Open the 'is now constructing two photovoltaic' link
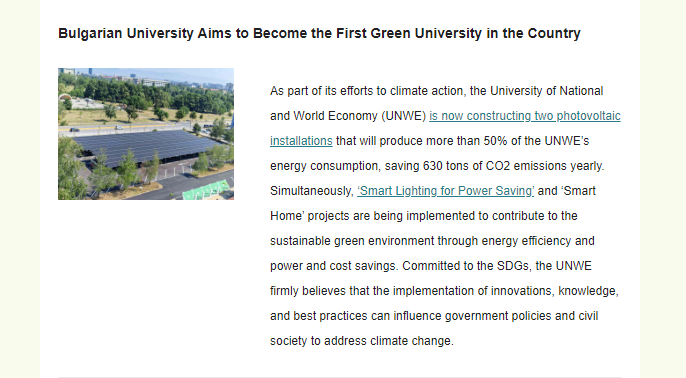The height and width of the screenshot is (378, 686). pos(525,116)
